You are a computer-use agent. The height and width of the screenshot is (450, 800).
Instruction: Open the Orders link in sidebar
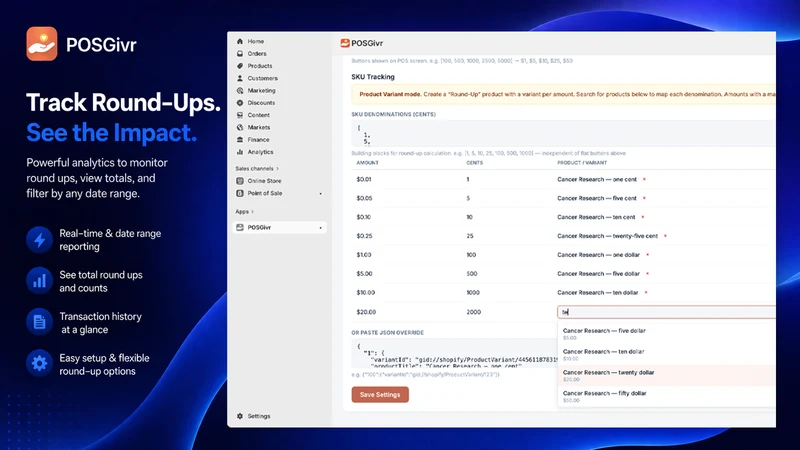click(257, 54)
